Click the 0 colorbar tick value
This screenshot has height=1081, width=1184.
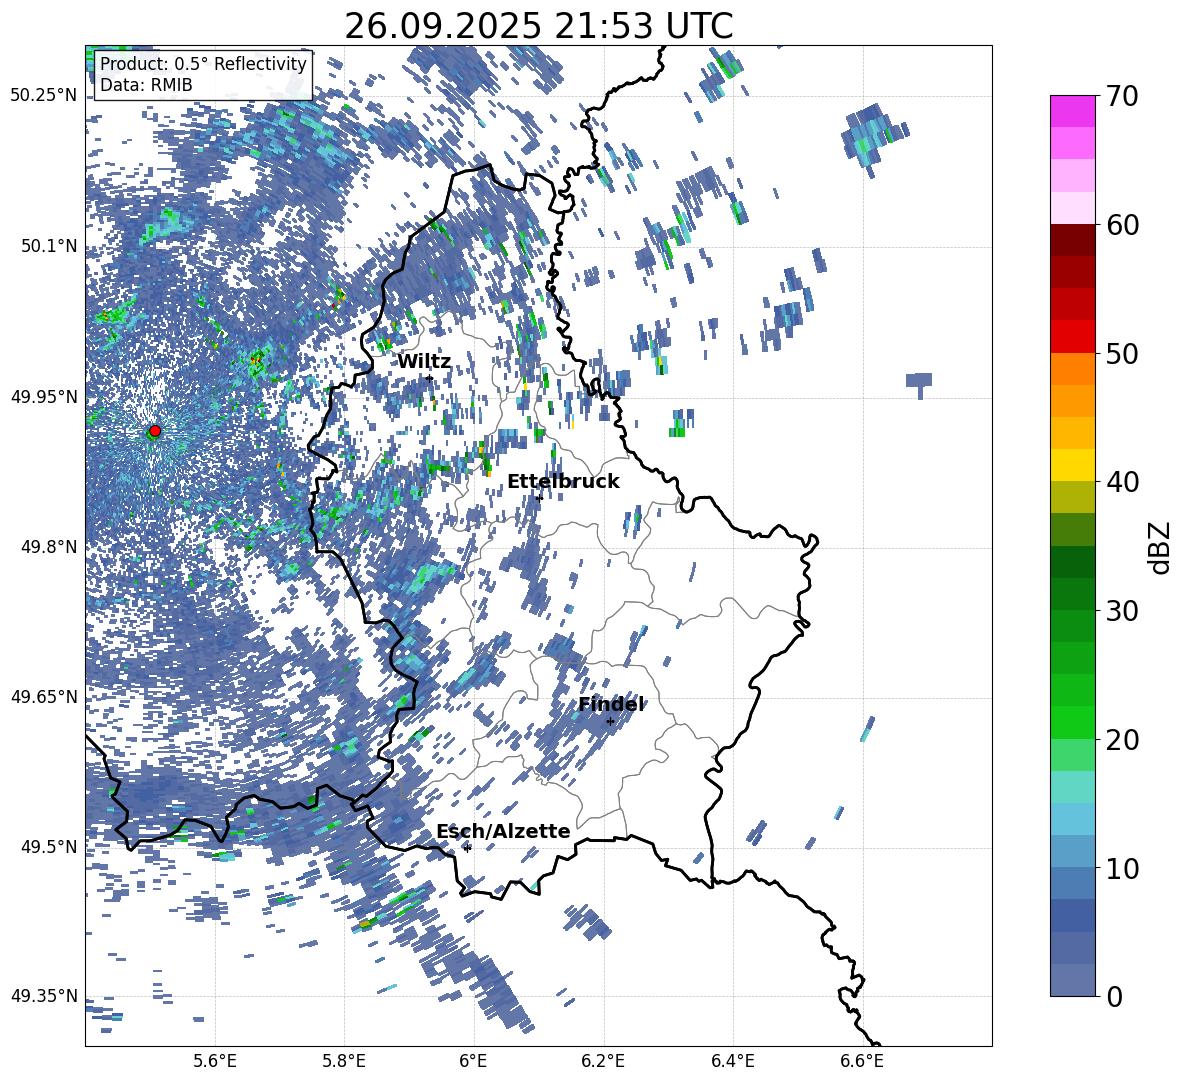(1114, 997)
